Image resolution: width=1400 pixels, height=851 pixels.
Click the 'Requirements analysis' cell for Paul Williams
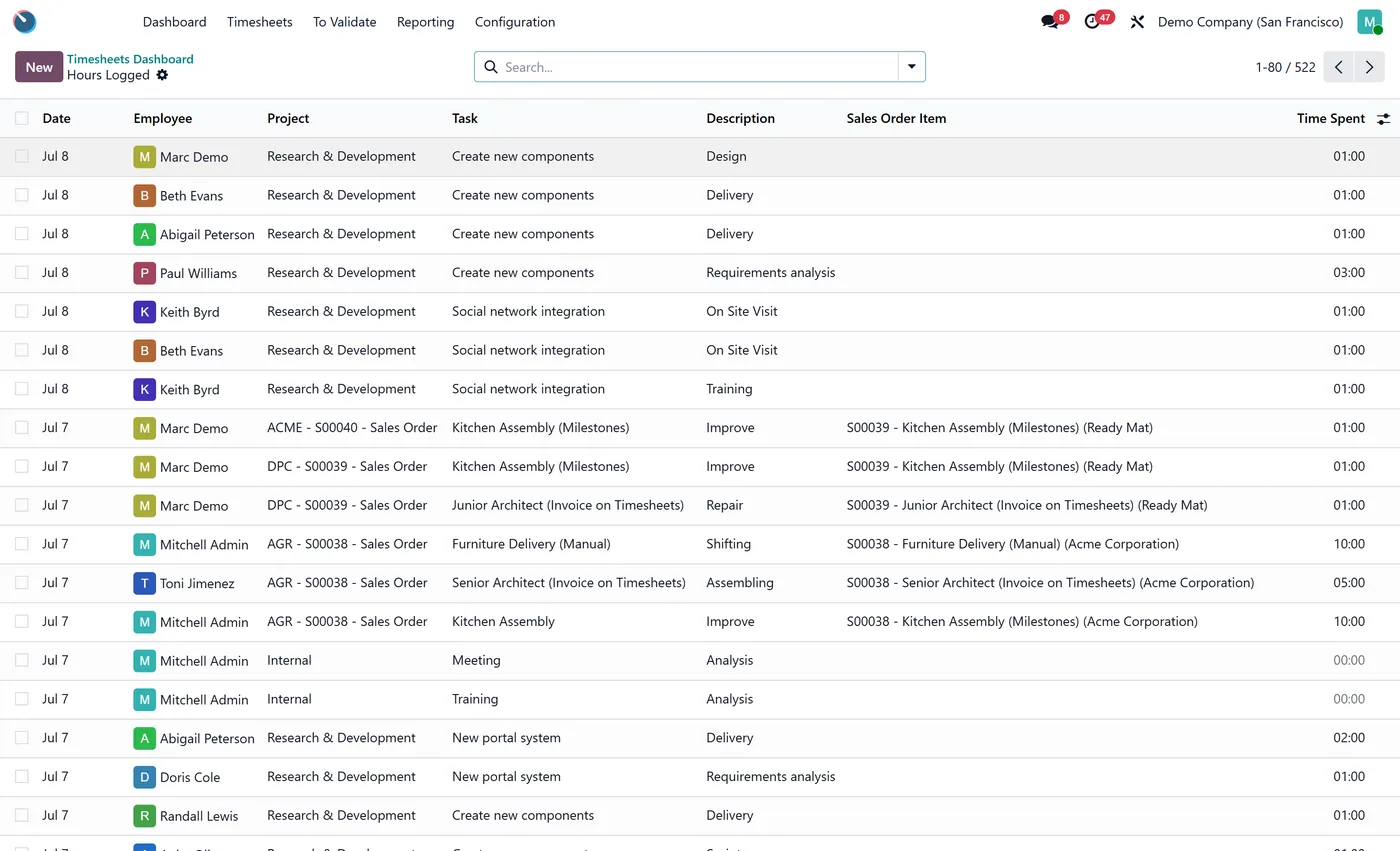(770, 272)
